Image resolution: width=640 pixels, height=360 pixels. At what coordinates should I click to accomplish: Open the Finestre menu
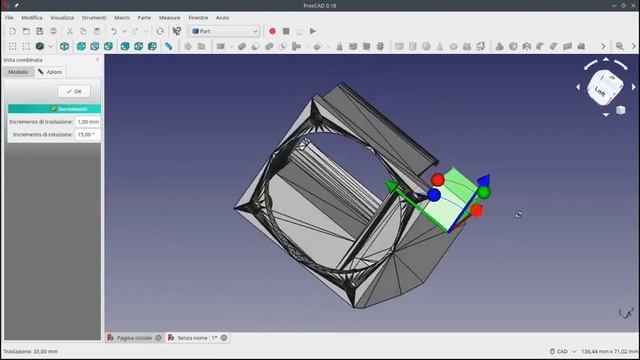coord(198,18)
